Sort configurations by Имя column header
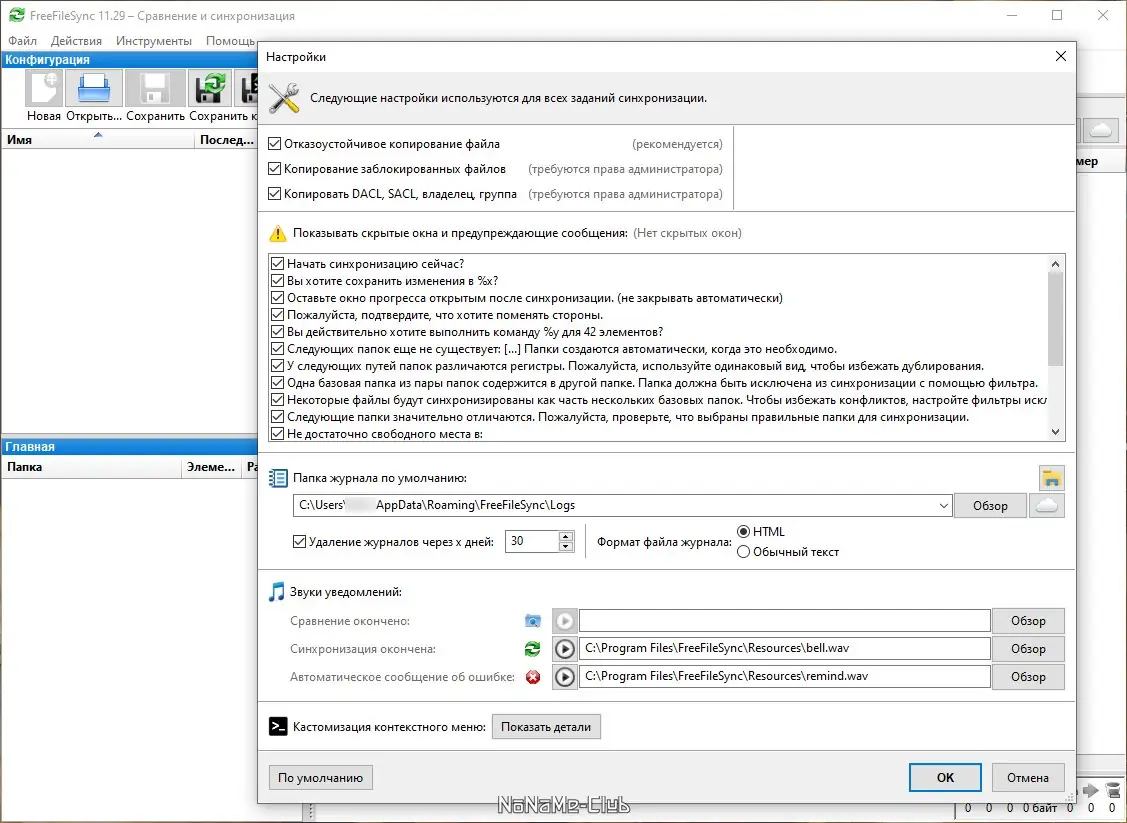Screen dimensions: 1127x823 pos(98,139)
